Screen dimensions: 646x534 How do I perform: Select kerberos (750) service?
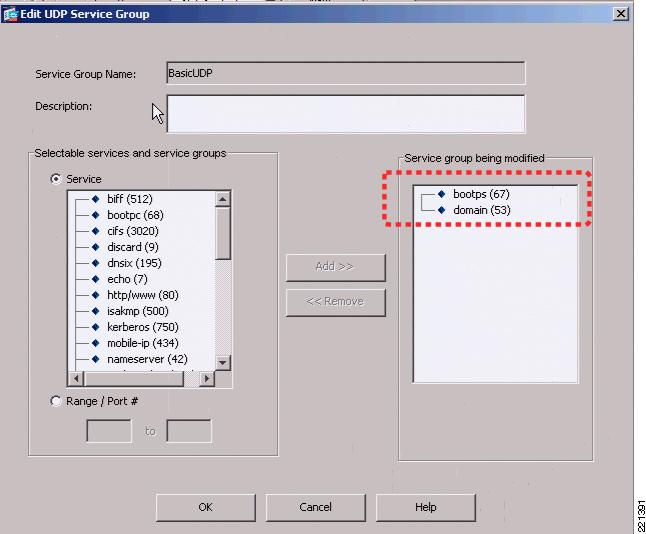(143, 327)
